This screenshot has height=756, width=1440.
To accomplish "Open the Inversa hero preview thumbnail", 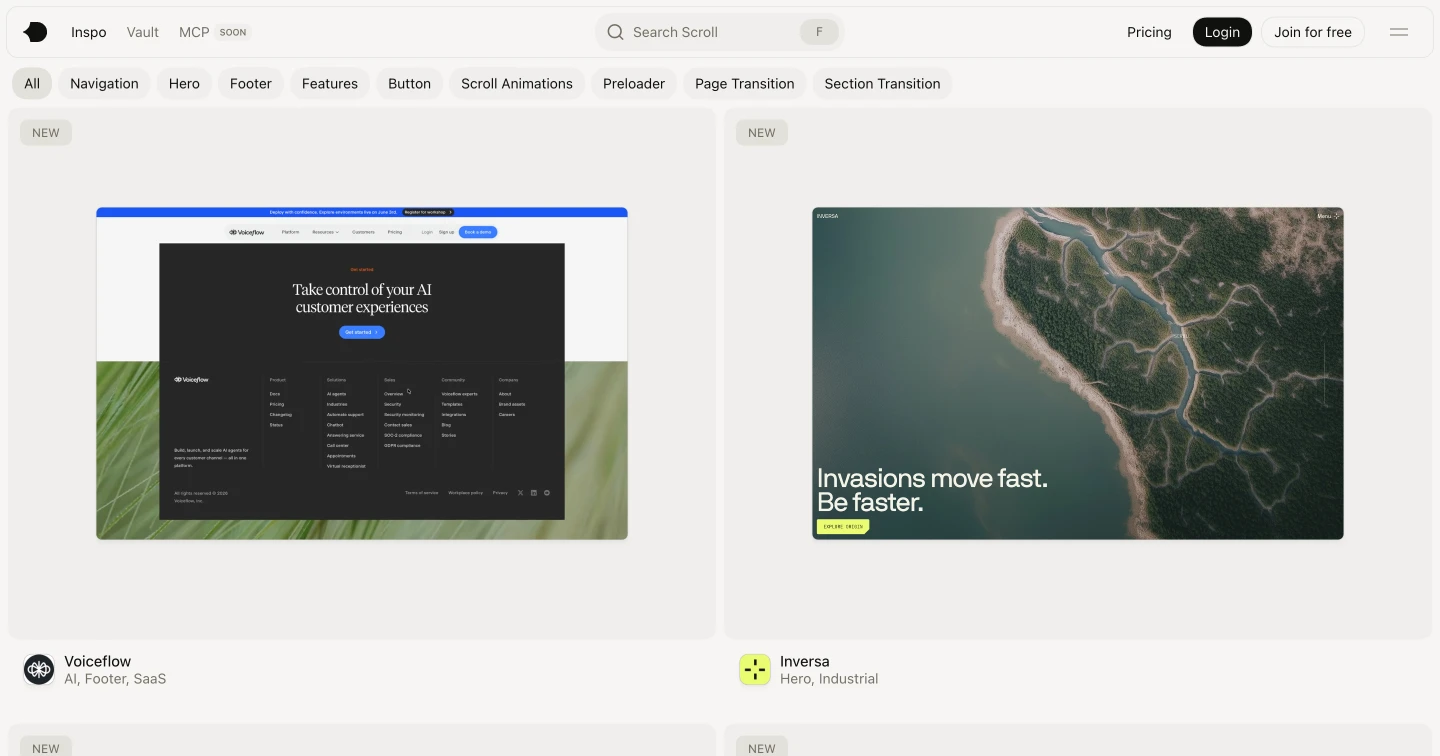I will (1078, 373).
